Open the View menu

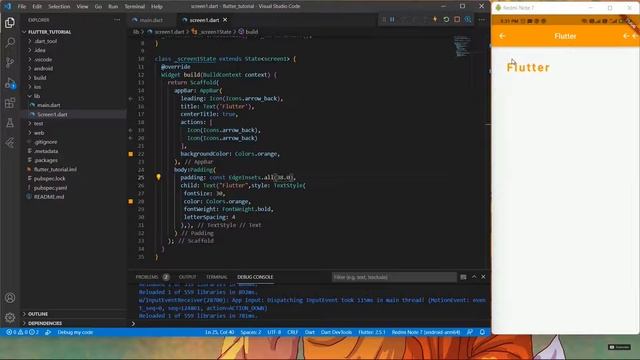tap(82, 7)
